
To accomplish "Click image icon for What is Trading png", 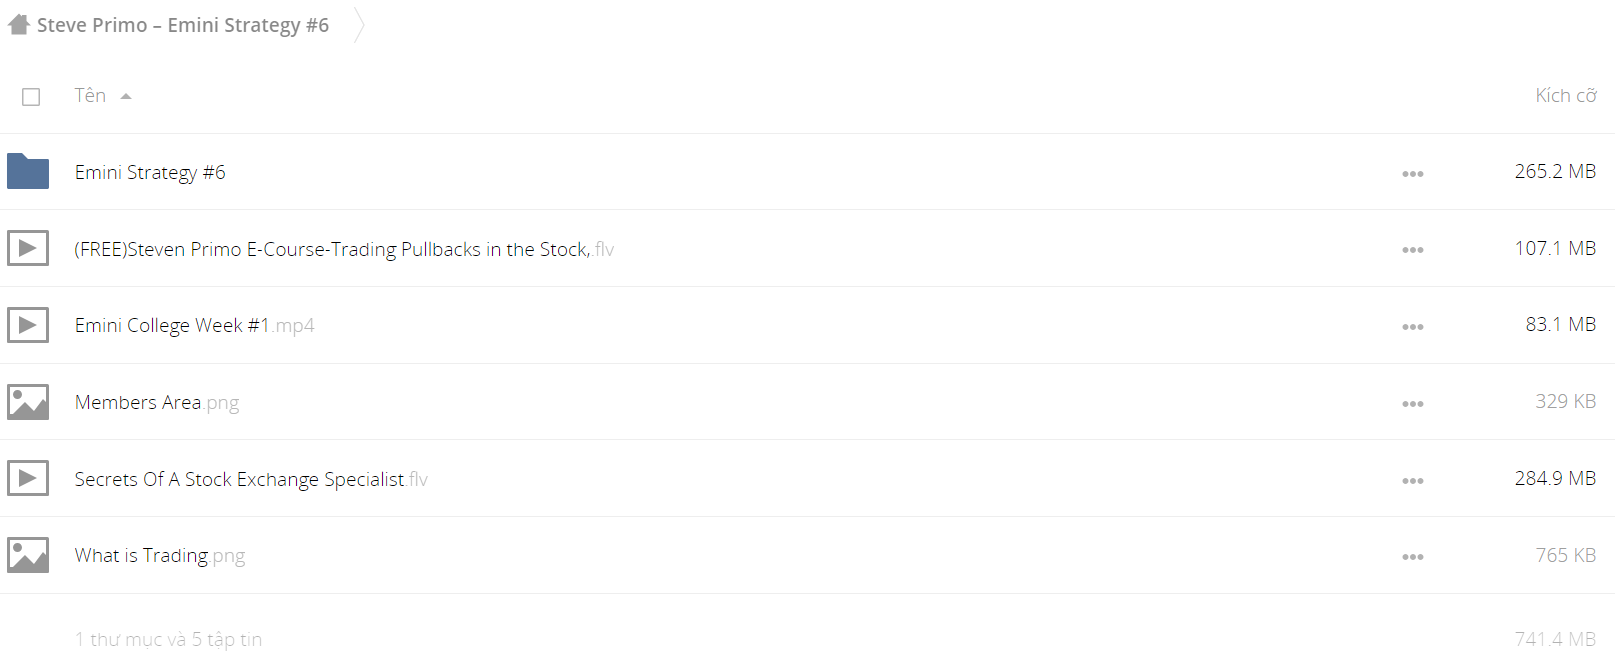I will click(28, 555).
